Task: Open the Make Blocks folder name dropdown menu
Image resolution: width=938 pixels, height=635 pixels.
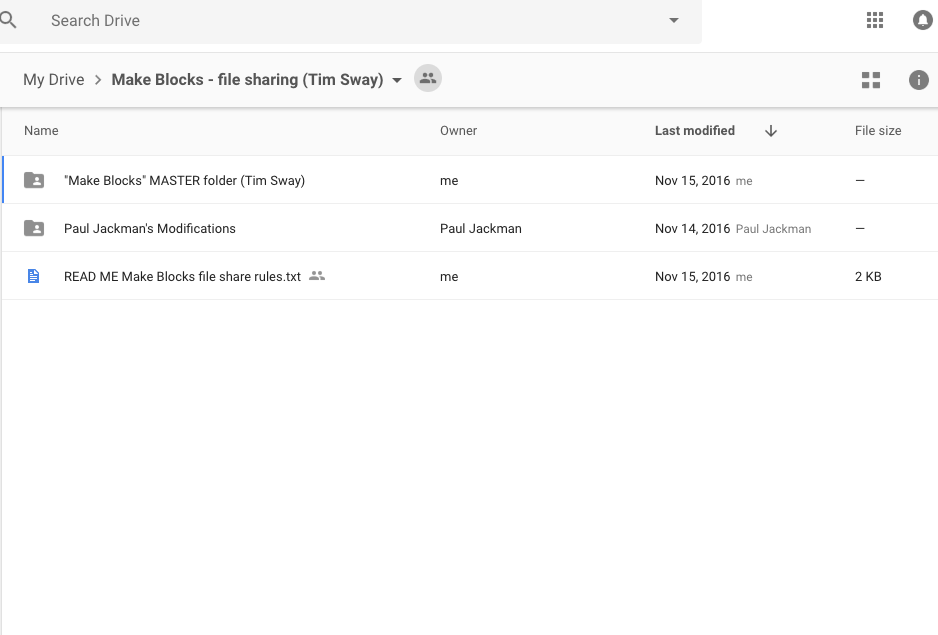Action: coord(397,79)
